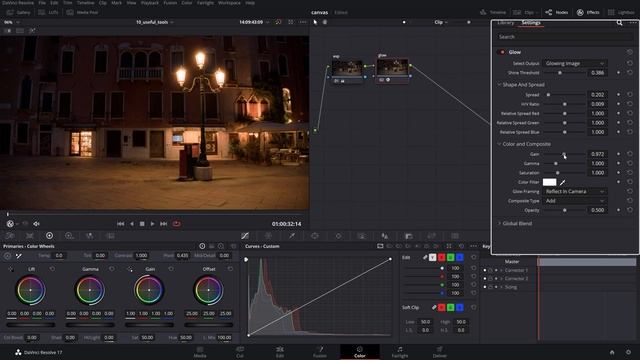Pick color with Color Filter eyedropper

click(x=562, y=182)
